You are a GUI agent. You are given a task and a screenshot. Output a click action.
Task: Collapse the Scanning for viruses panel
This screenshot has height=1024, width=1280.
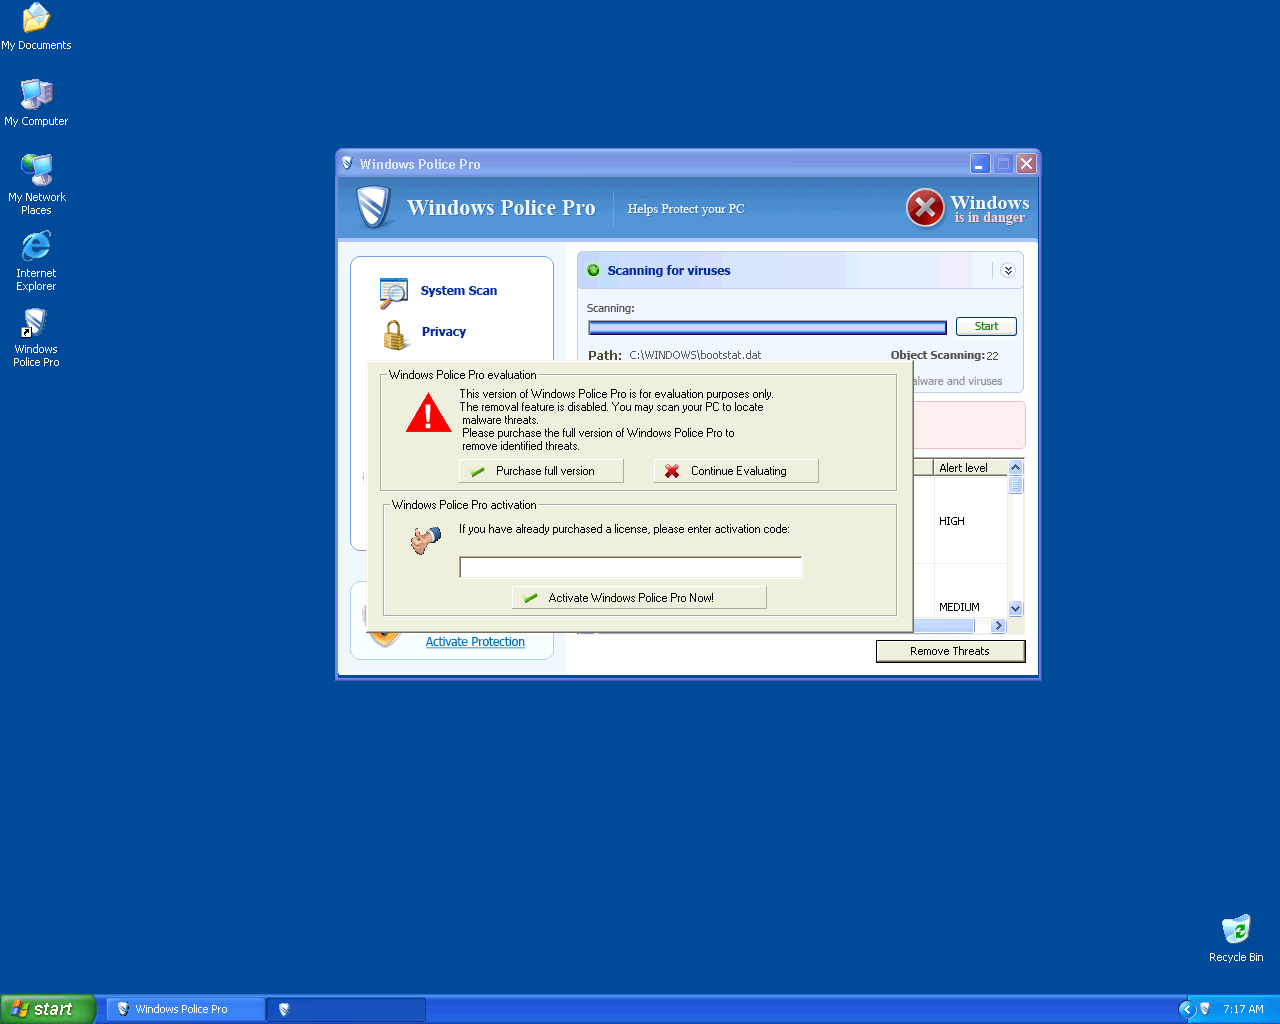(x=1007, y=271)
